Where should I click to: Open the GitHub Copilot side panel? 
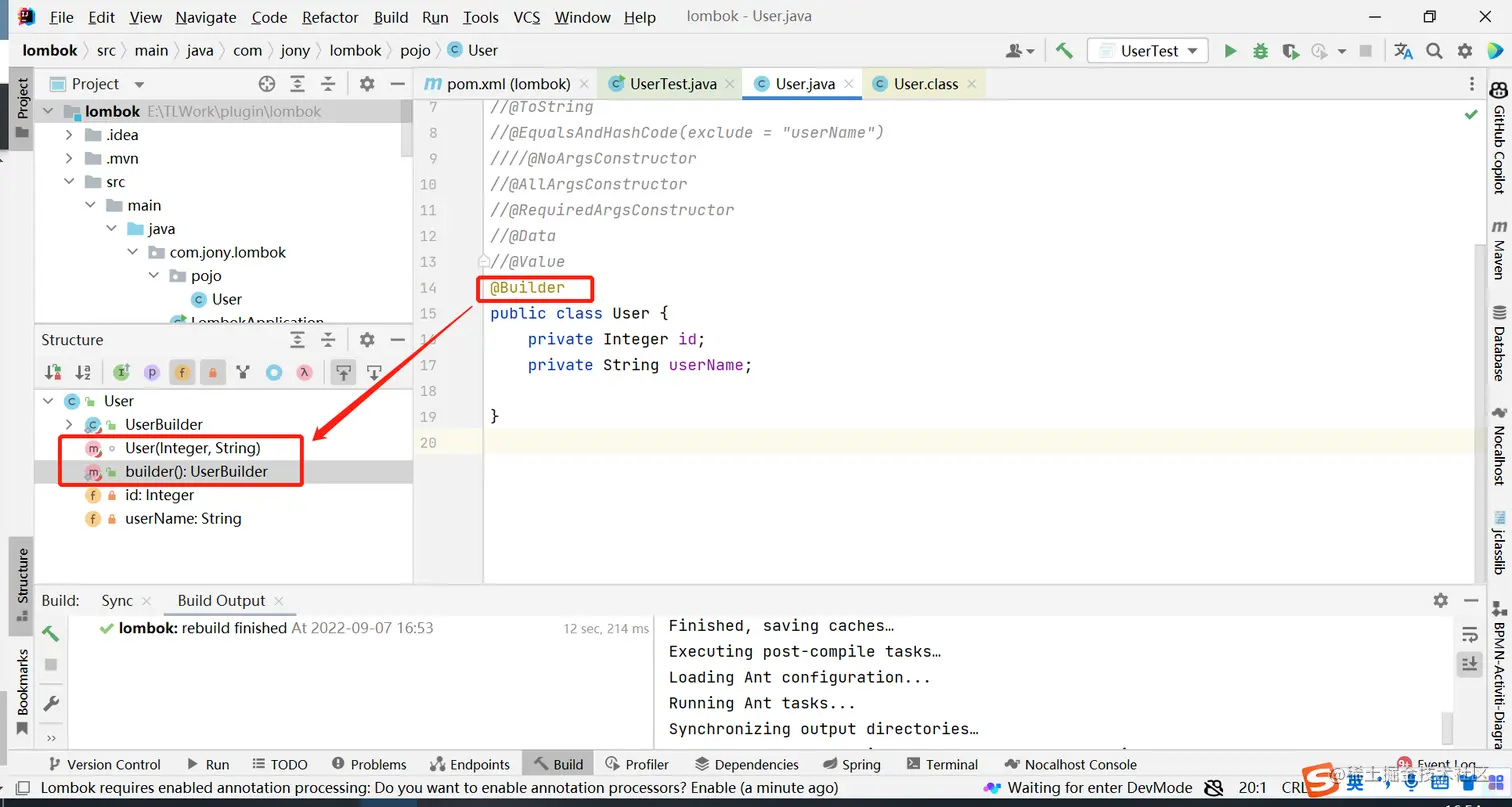coord(1499,136)
